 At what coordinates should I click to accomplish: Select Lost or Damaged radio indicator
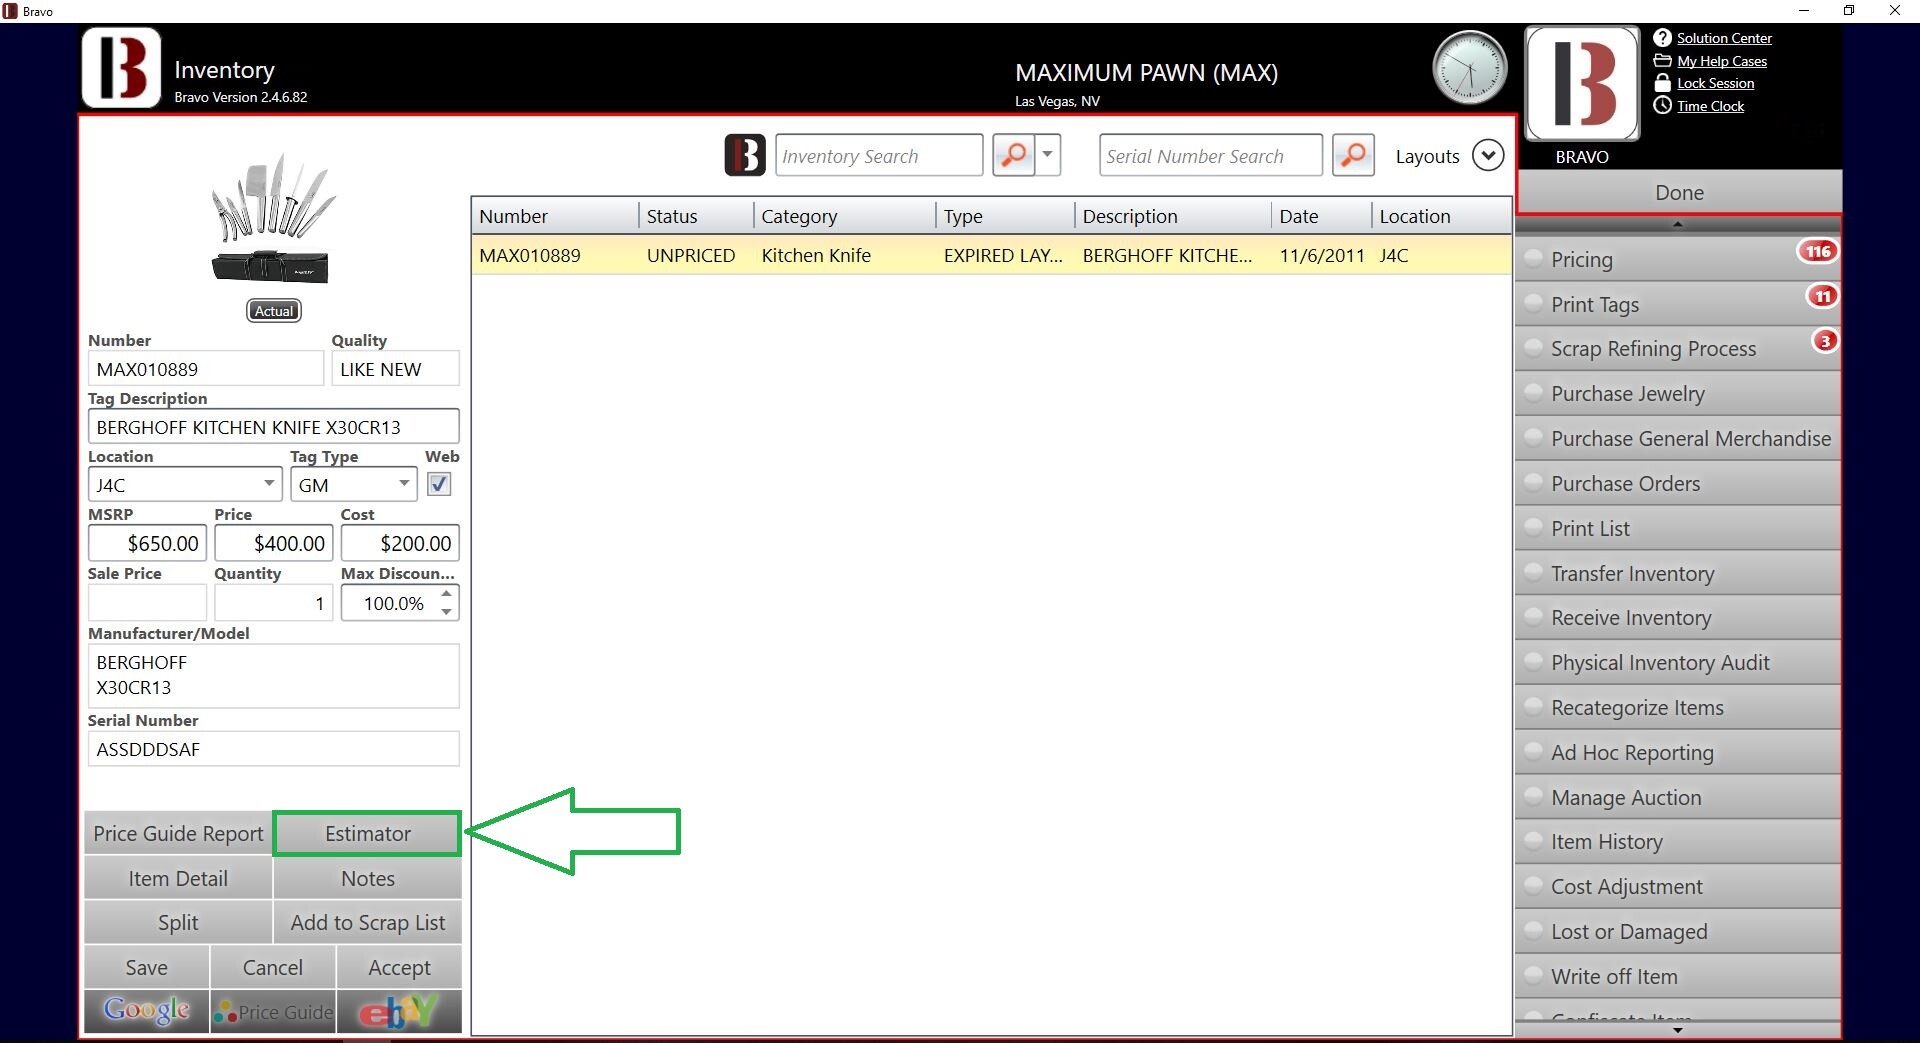click(1533, 931)
